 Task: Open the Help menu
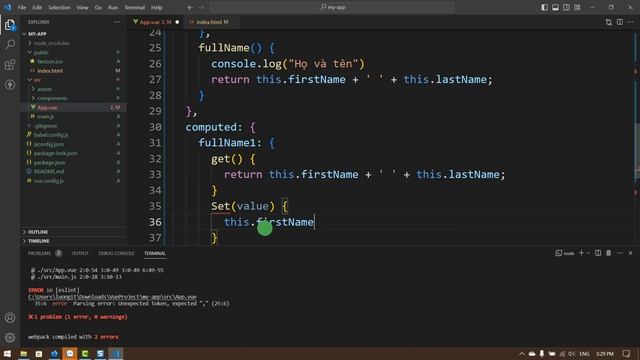coord(157,7)
